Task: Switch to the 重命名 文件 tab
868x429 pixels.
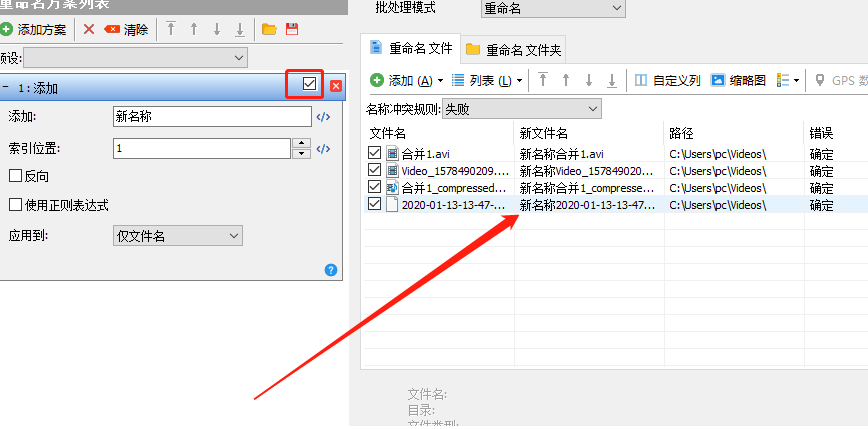Action: 410,49
